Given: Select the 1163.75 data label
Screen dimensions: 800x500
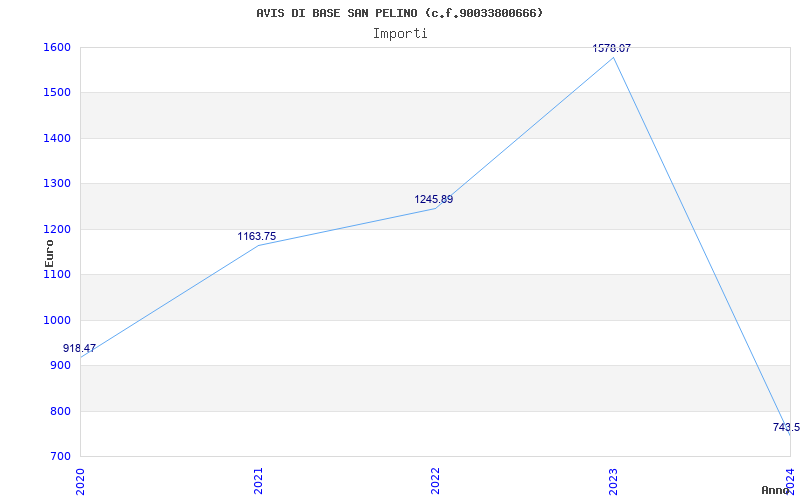Looking at the screenshot, I should pos(257,236).
